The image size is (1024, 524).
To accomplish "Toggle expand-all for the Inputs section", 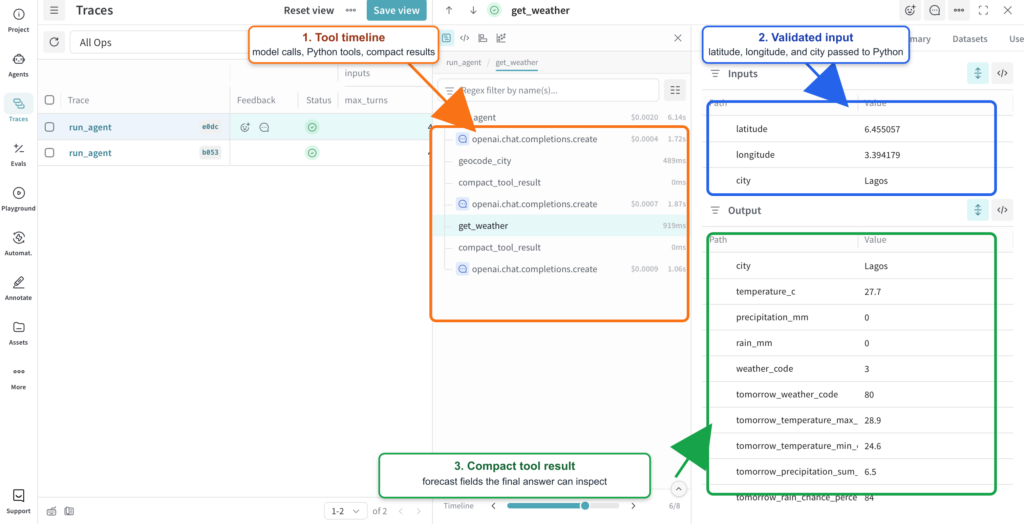I will point(978,74).
